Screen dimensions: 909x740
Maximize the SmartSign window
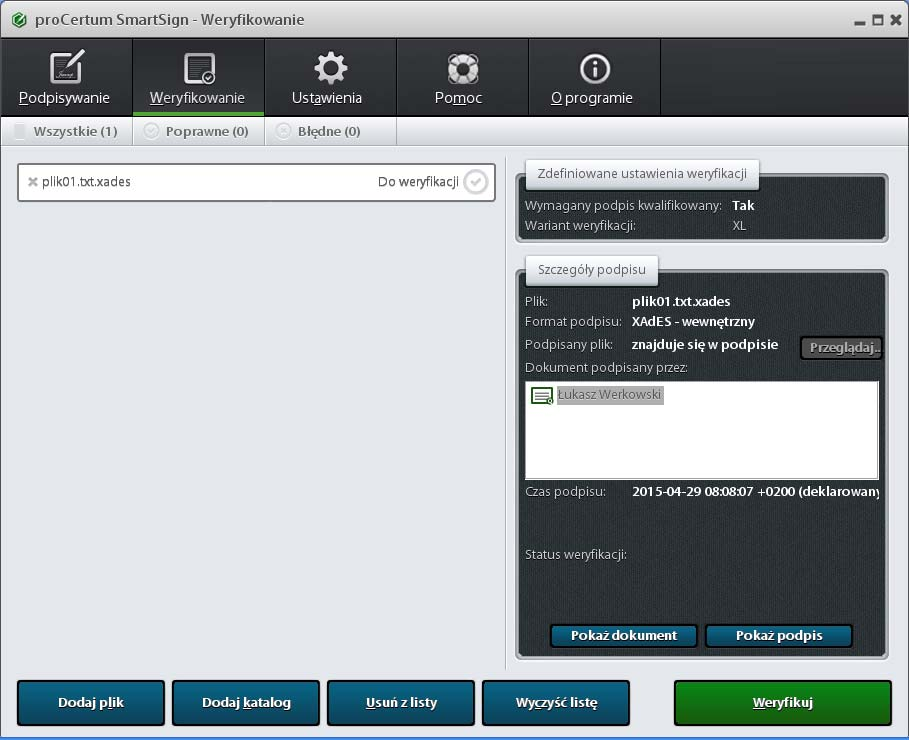click(878, 20)
